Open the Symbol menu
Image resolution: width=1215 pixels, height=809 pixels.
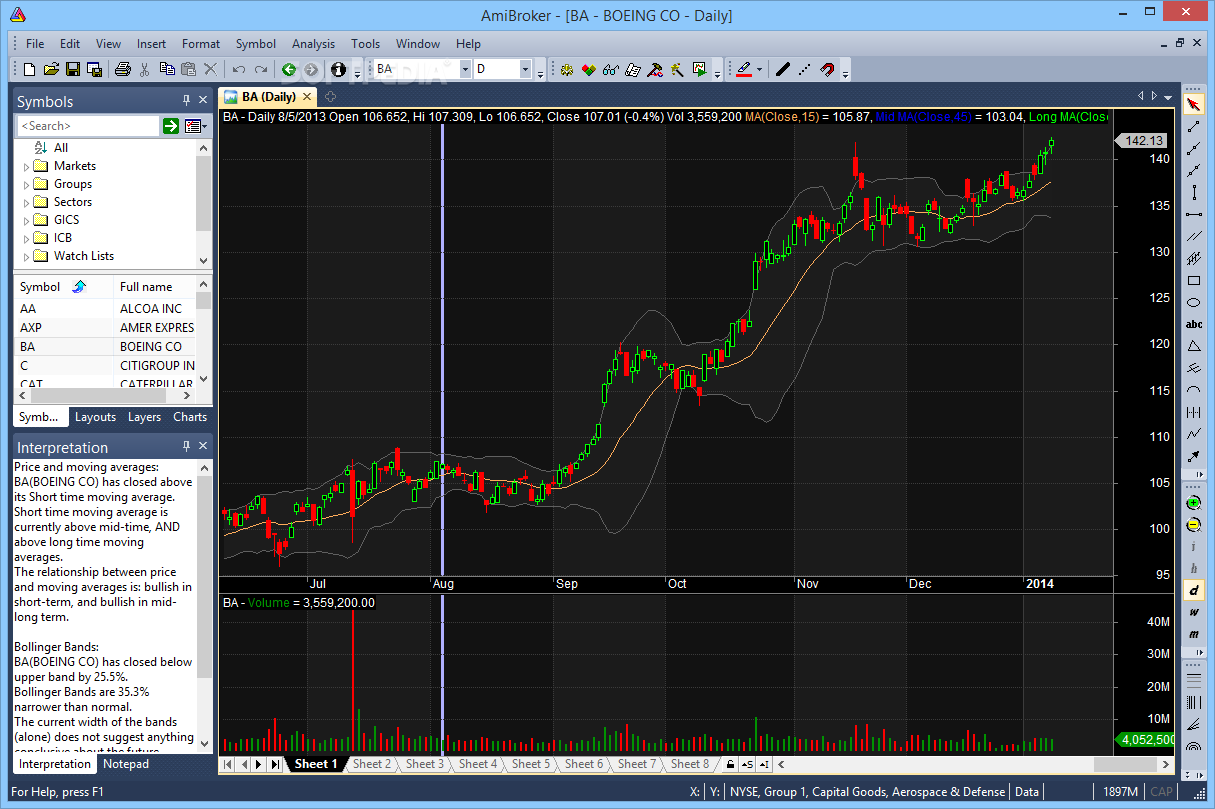click(256, 44)
